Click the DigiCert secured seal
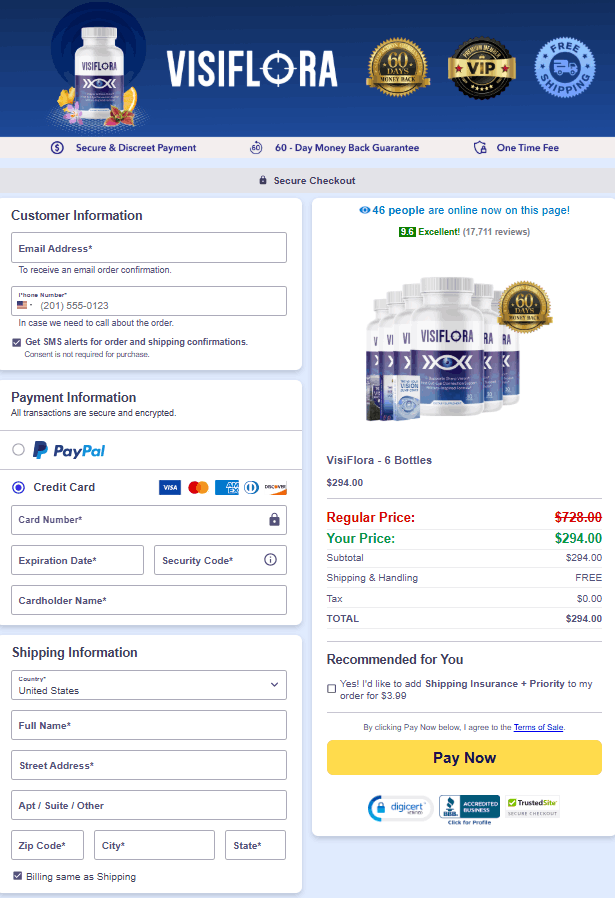The height and width of the screenshot is (898, 615). coord(400,808)
